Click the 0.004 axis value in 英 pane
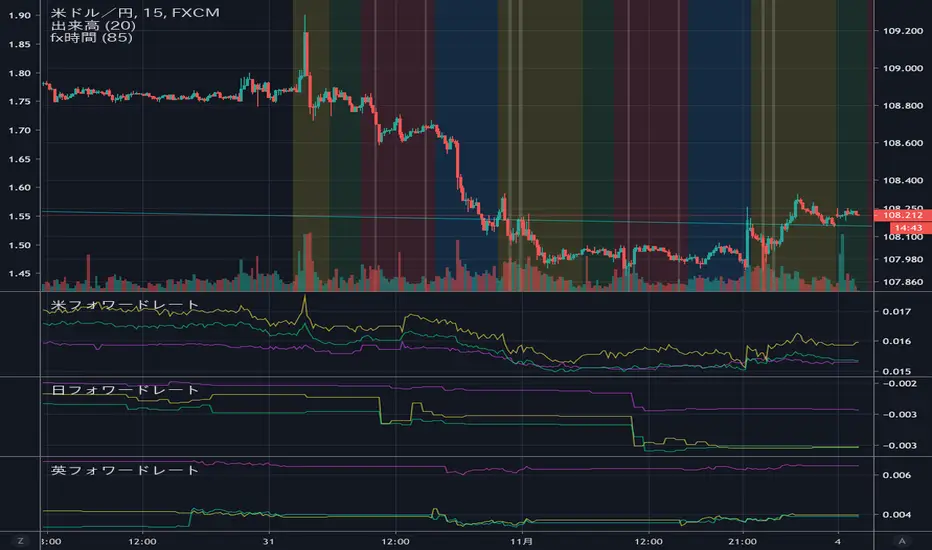932x550 pixels. tap(896, 515)
